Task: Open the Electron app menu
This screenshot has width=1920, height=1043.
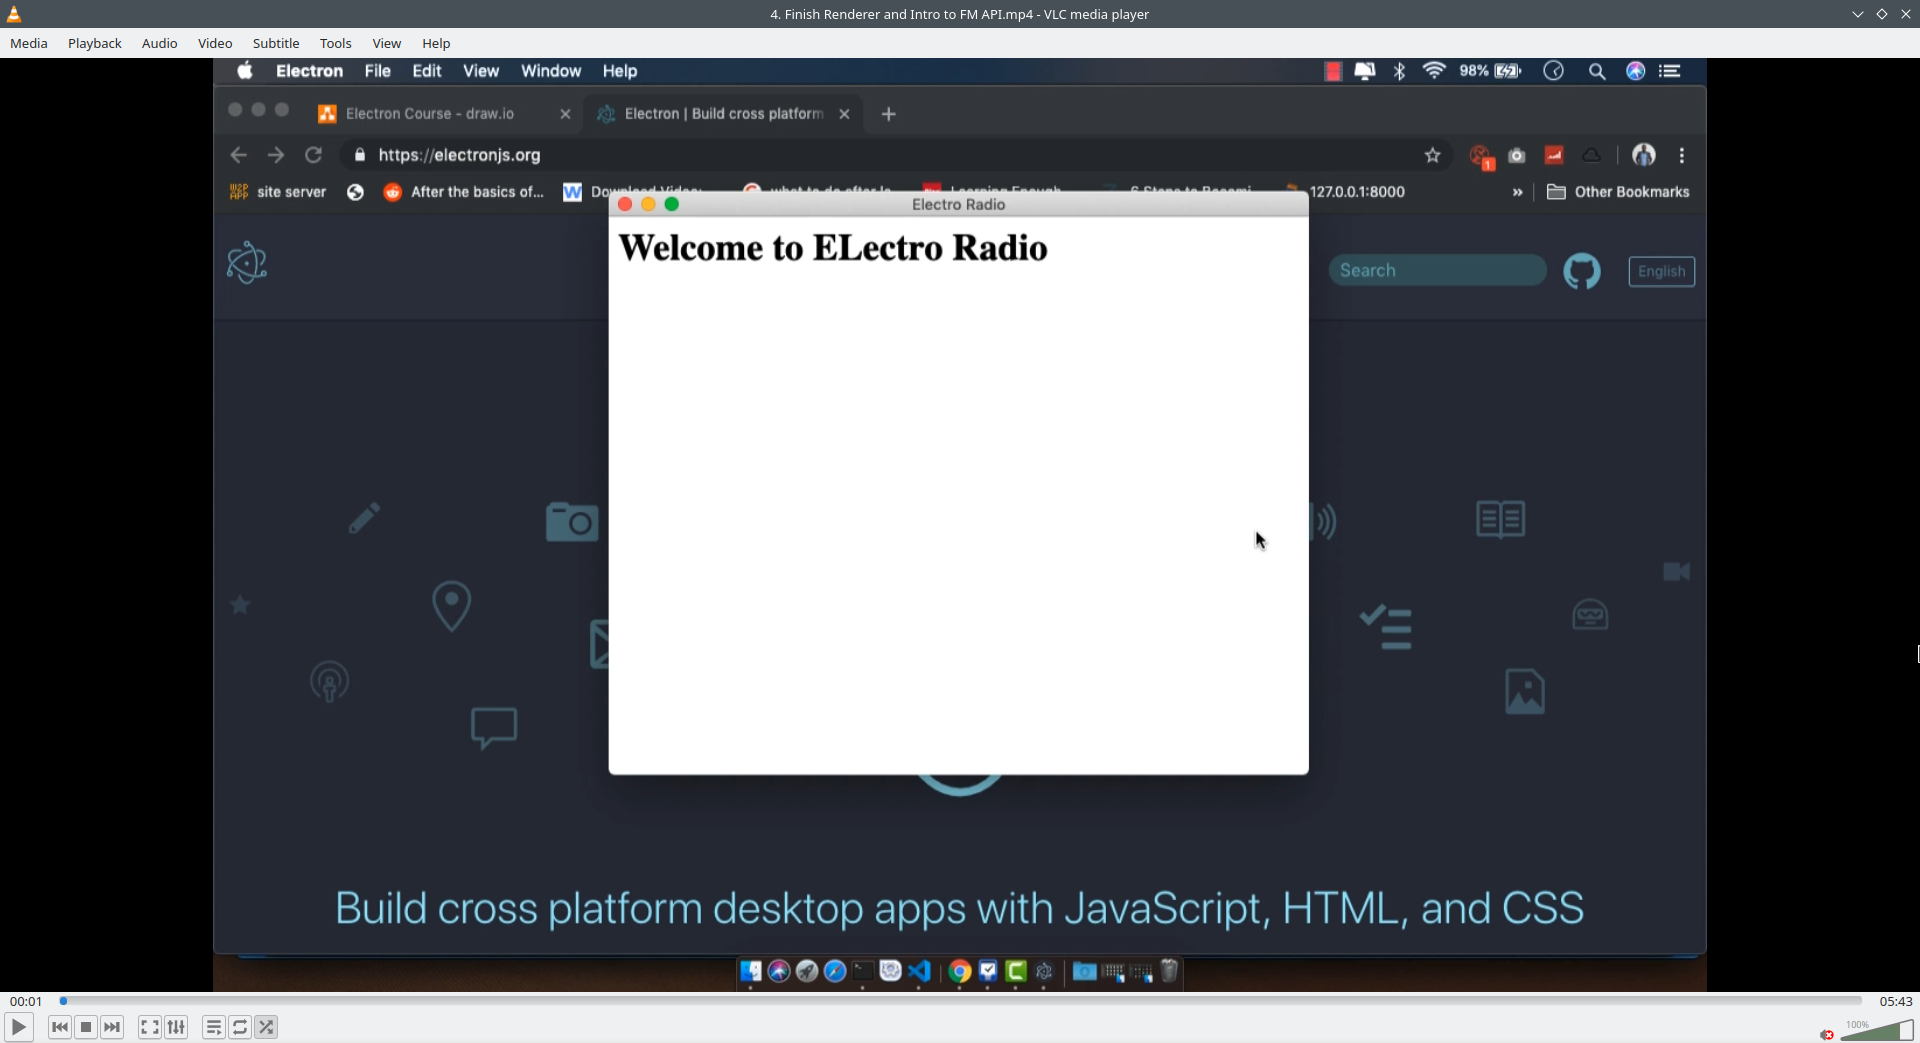Action: (x=309, y=71)
